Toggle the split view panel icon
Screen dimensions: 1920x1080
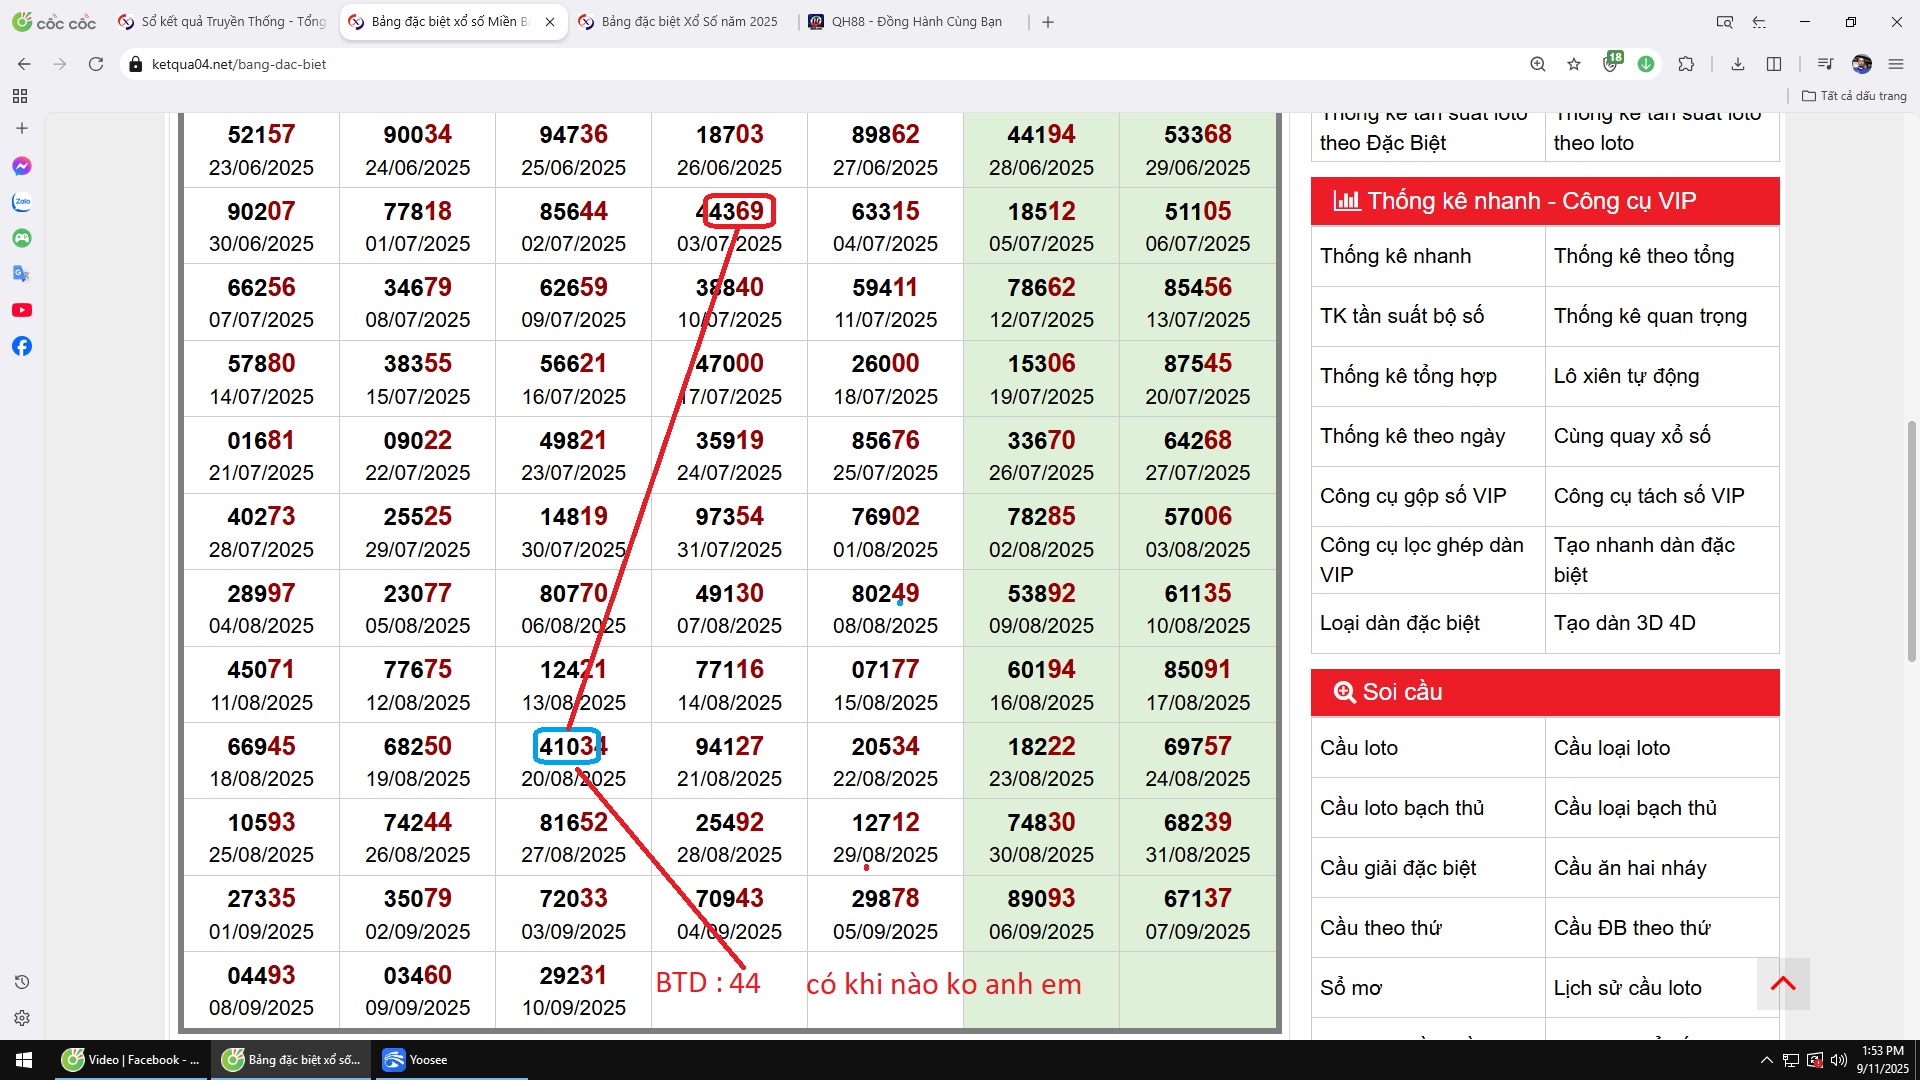coord(1774,64)
